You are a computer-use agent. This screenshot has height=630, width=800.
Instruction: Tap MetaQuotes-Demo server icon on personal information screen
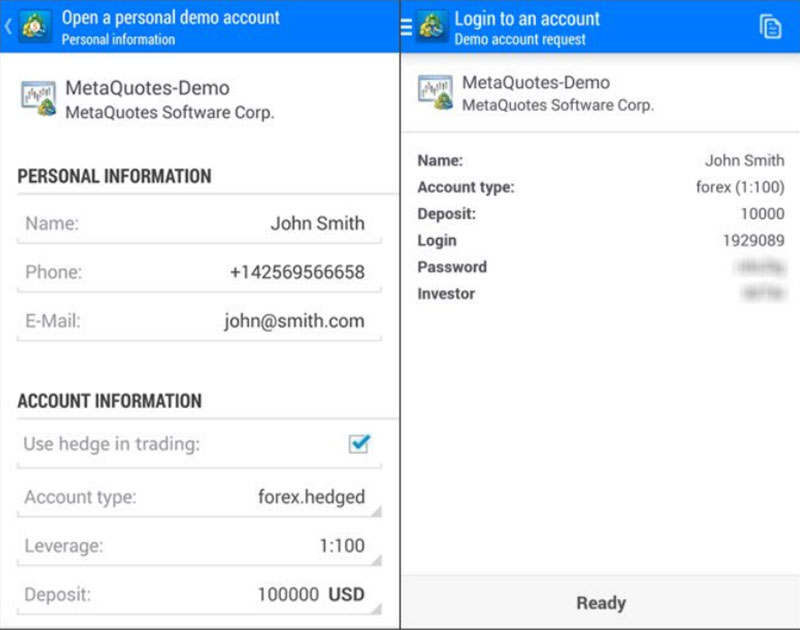38,98
